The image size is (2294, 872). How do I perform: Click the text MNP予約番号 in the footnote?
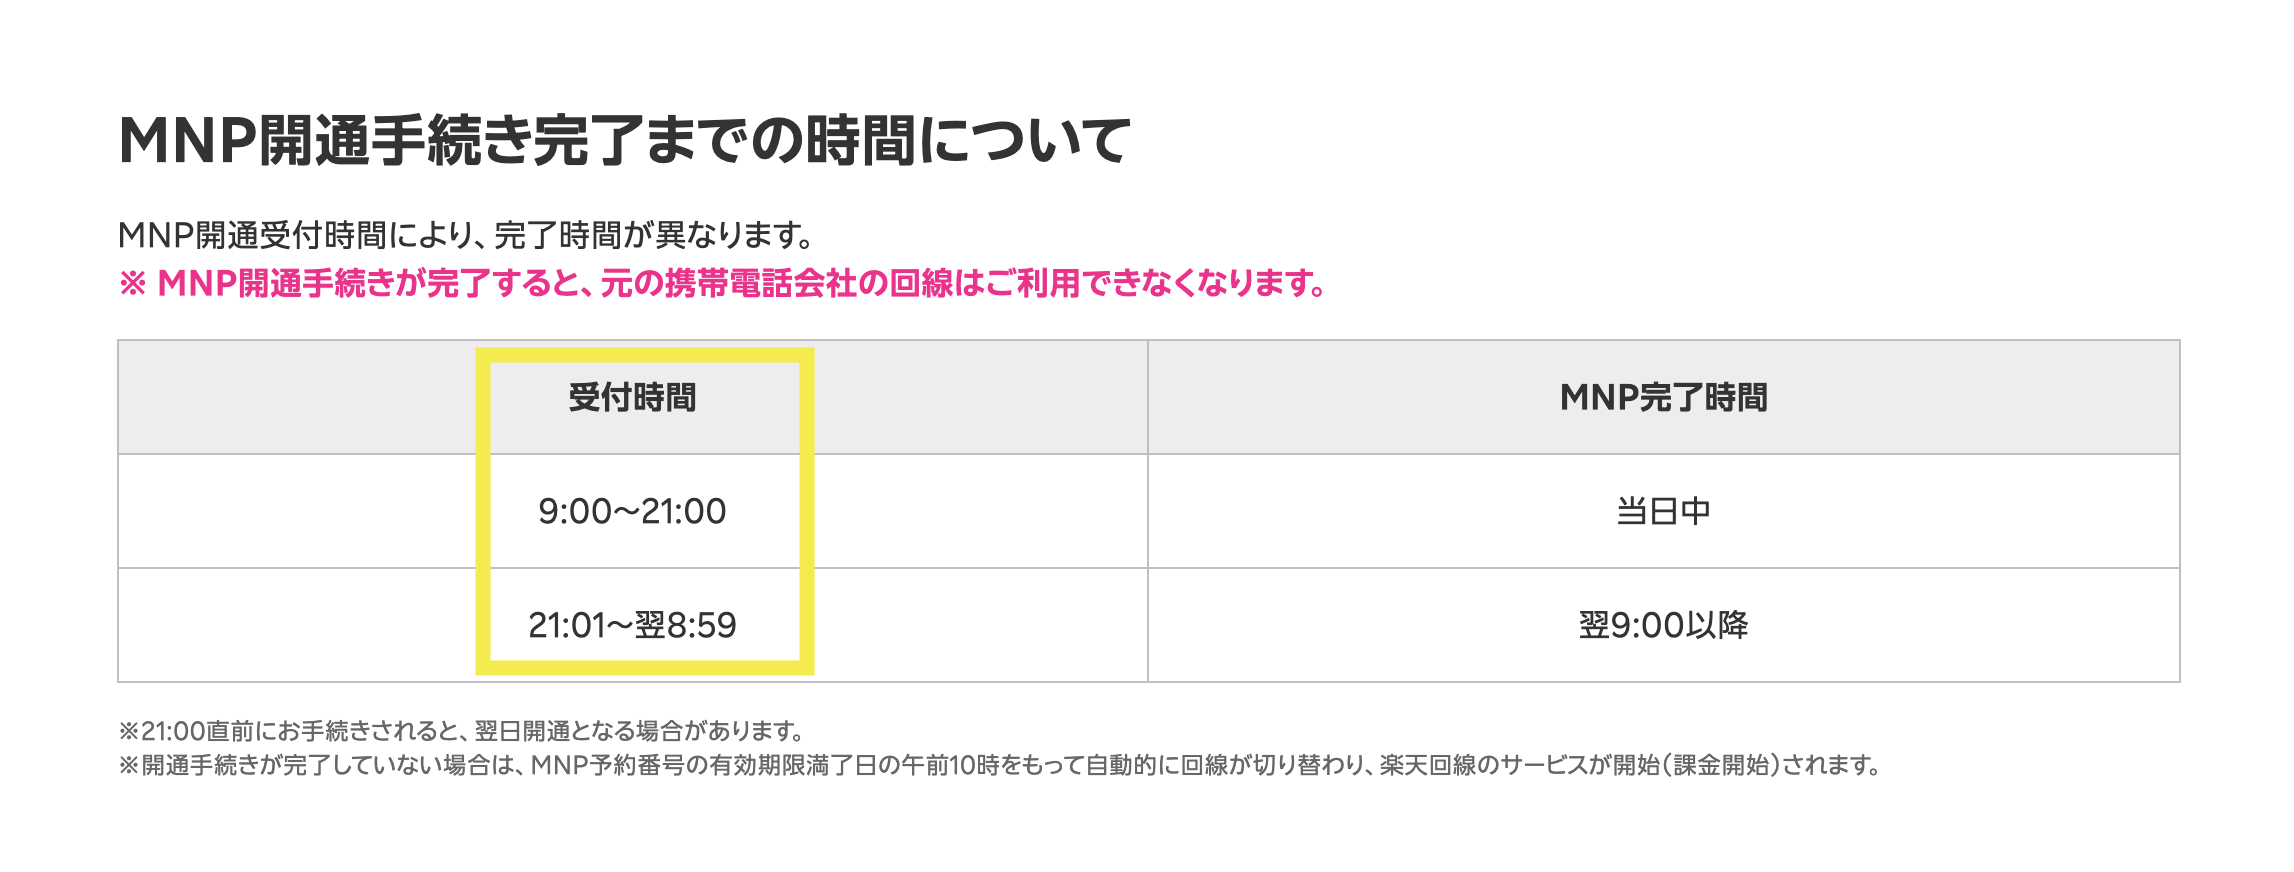pyautogui.click(x=606, y=765)
